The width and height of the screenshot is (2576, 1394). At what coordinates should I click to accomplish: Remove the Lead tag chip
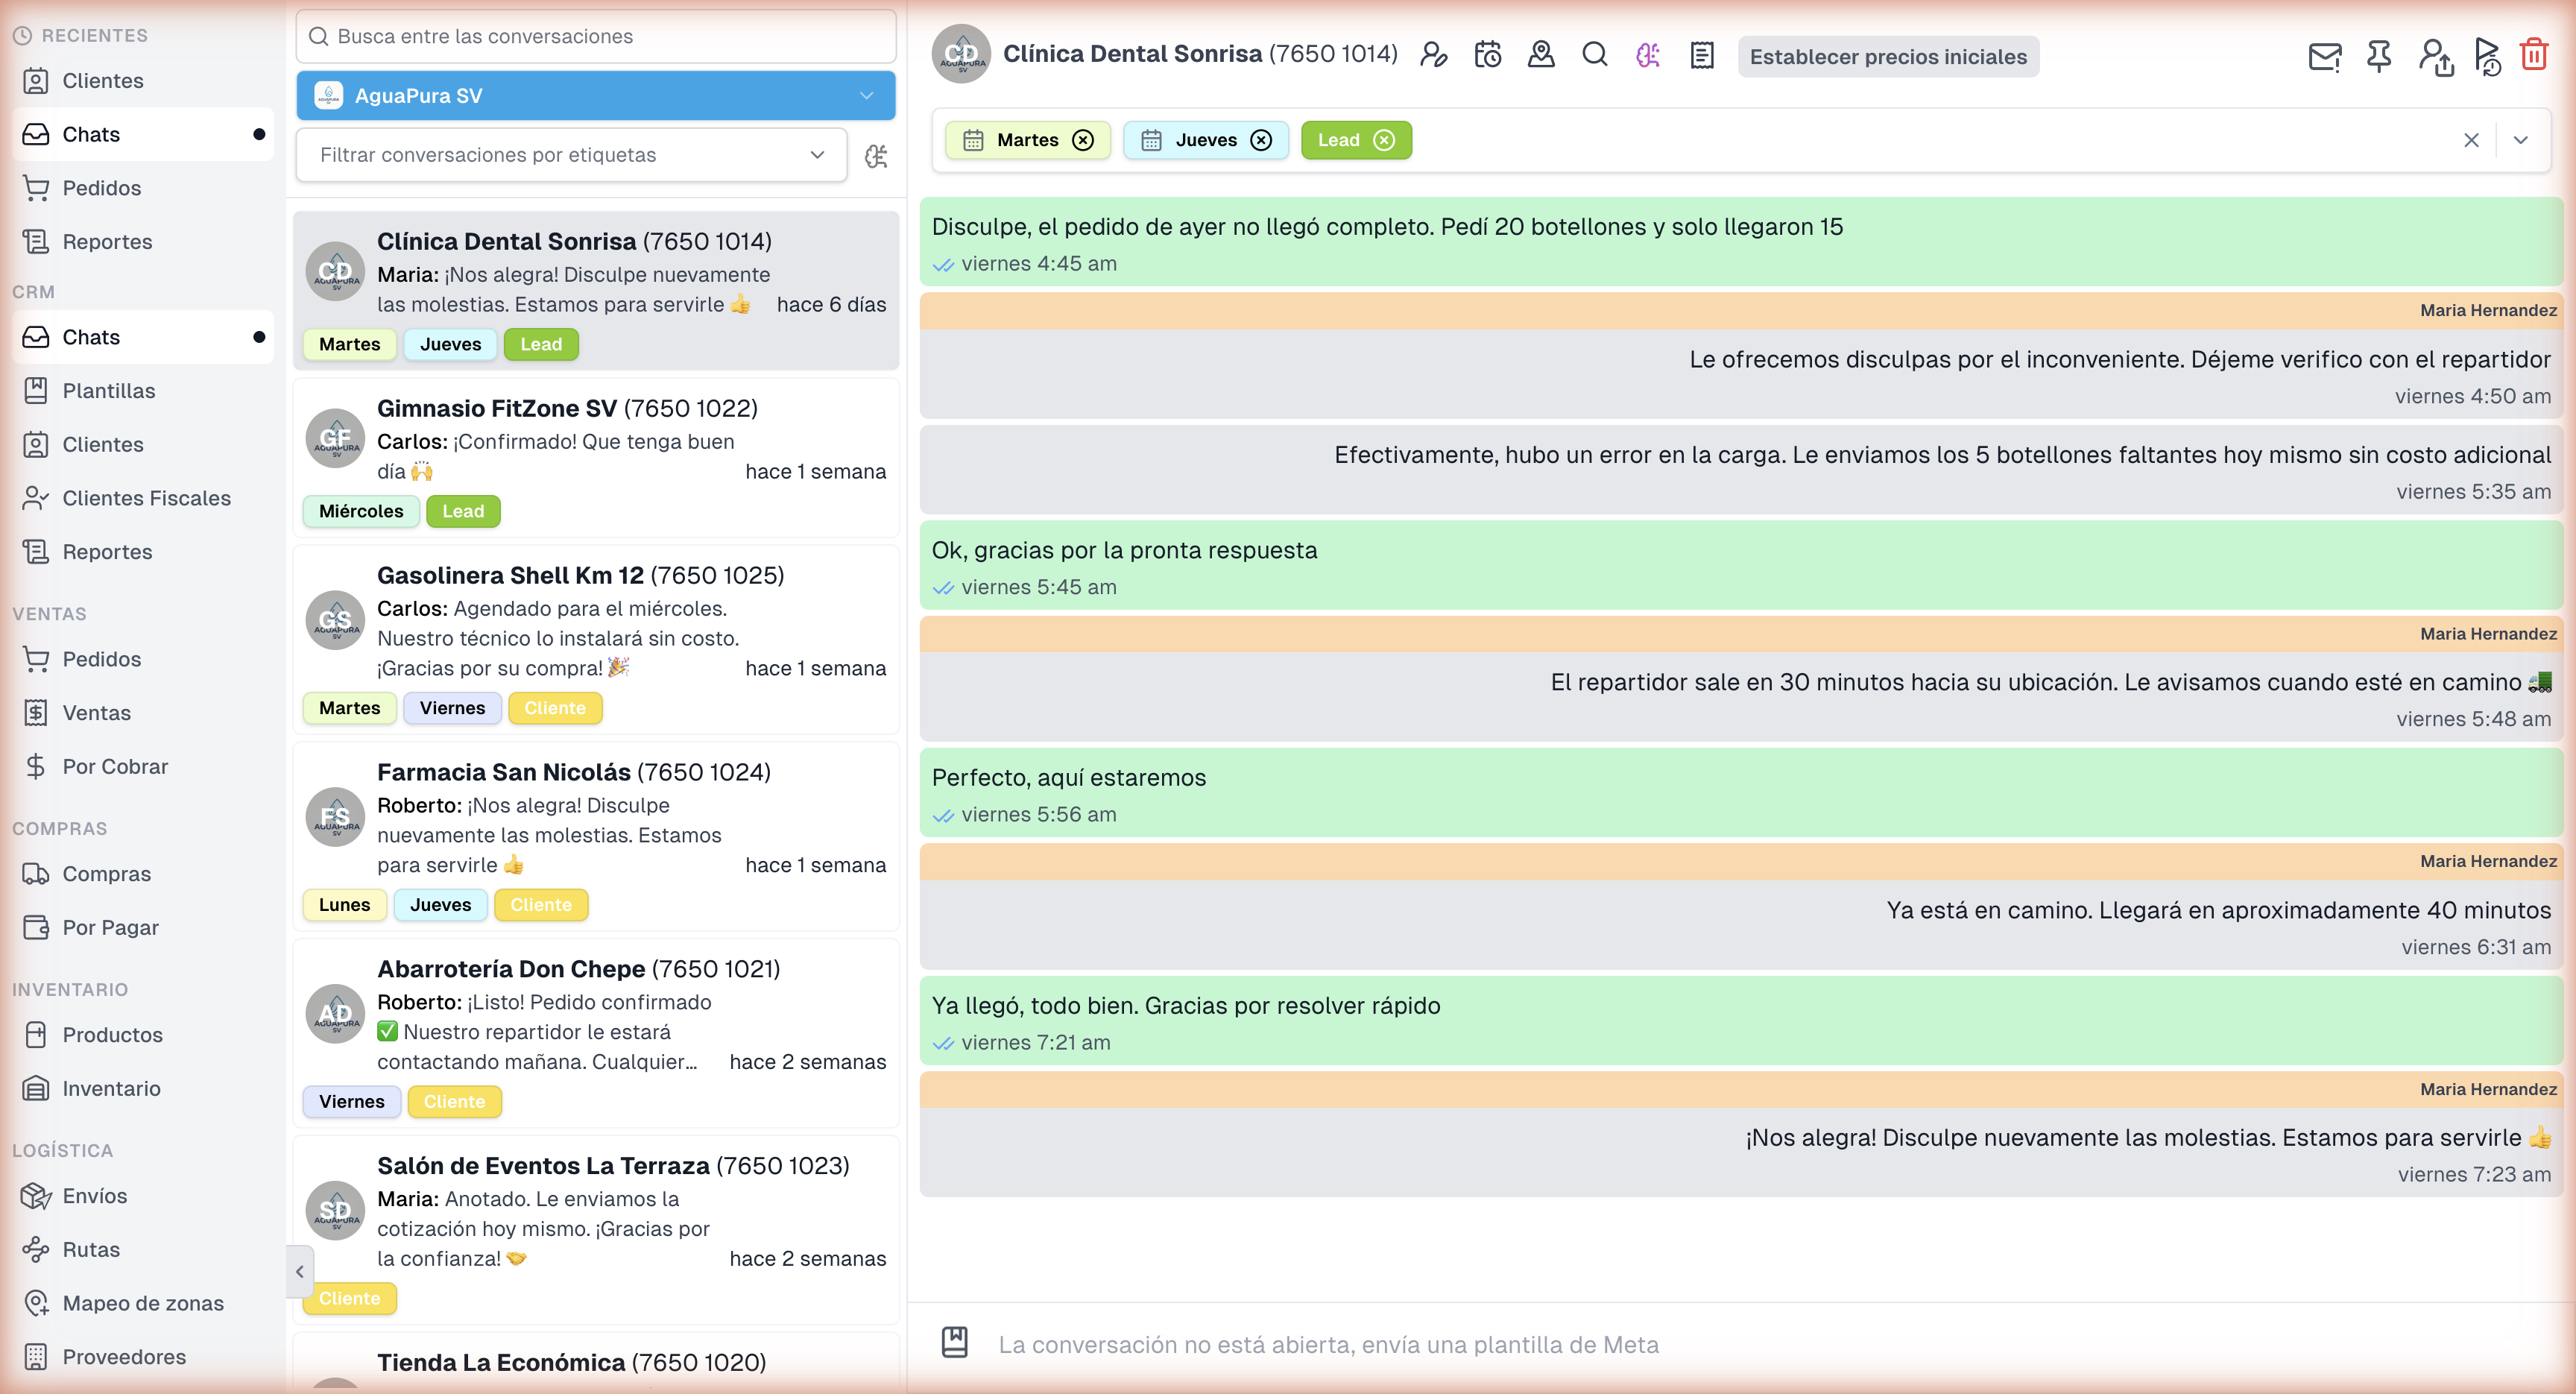click(1384, 140)
